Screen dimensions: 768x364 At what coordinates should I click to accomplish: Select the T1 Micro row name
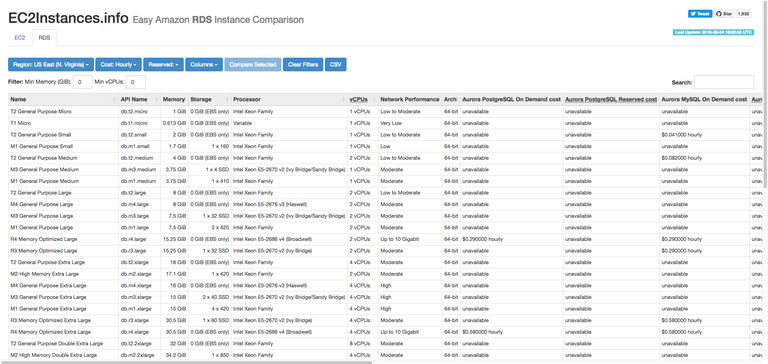(x=20, y=123)
